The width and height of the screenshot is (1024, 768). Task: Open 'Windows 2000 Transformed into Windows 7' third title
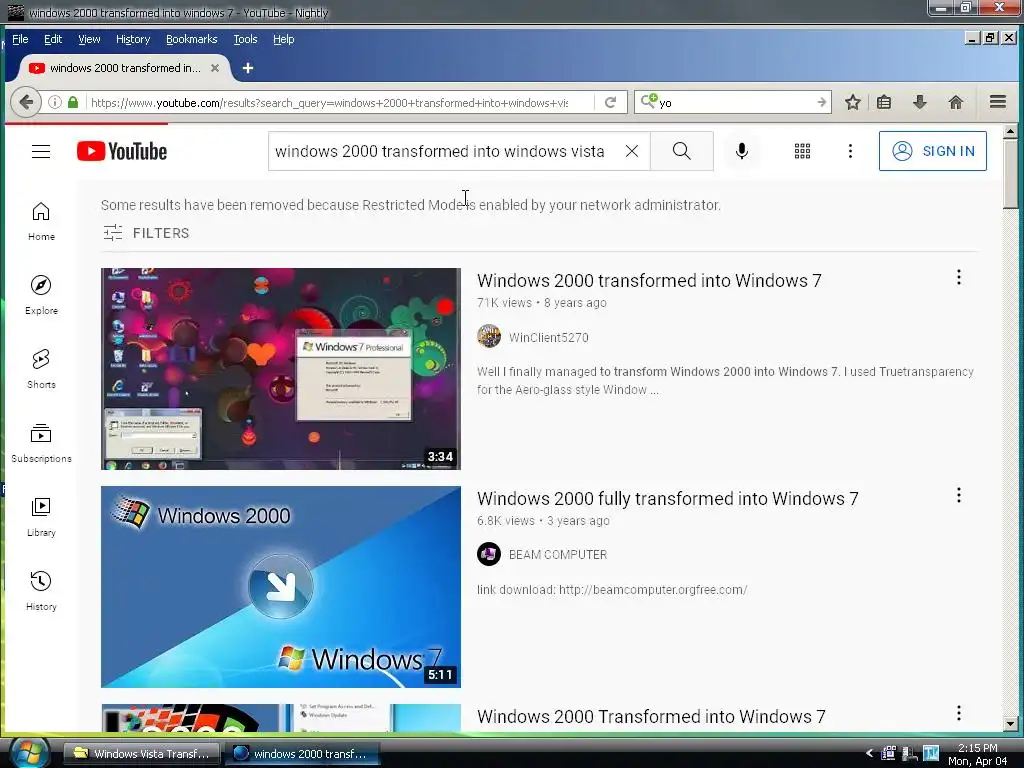[651, 716]
